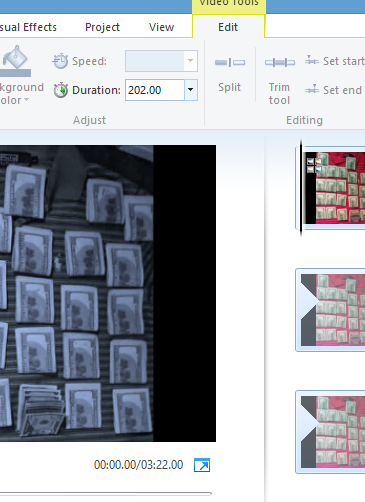
Task: Click the Background color paint bucket icon
Action: coord(15,61)
